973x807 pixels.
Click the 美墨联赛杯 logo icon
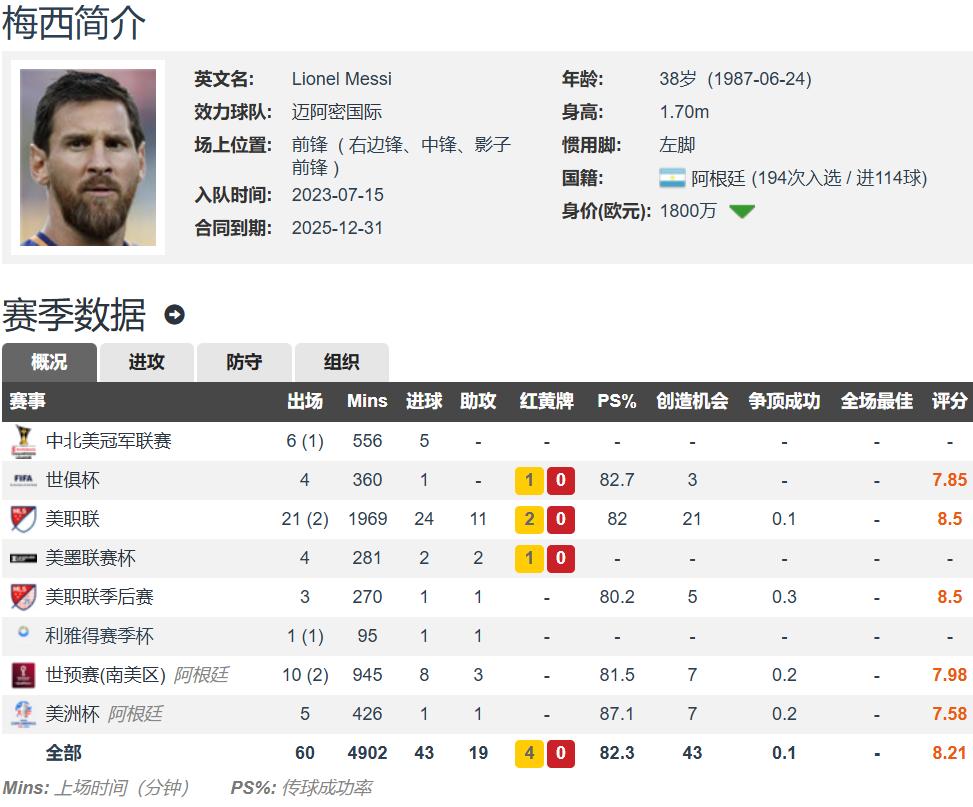click(23, 558)
